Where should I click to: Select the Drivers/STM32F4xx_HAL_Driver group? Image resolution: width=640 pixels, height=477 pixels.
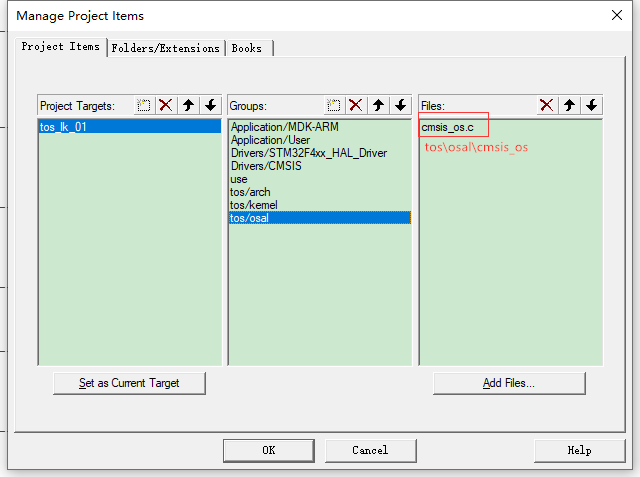[320, 153]
